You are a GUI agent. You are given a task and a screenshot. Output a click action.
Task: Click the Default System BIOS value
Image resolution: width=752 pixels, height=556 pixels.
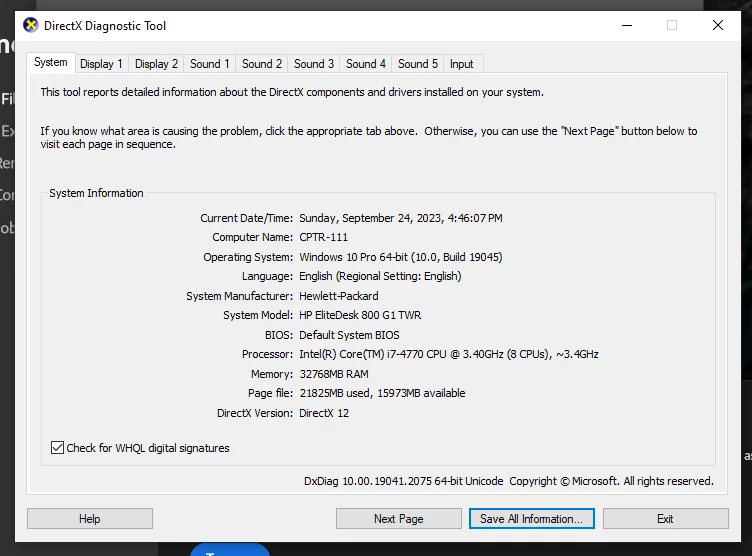(349, 335)
